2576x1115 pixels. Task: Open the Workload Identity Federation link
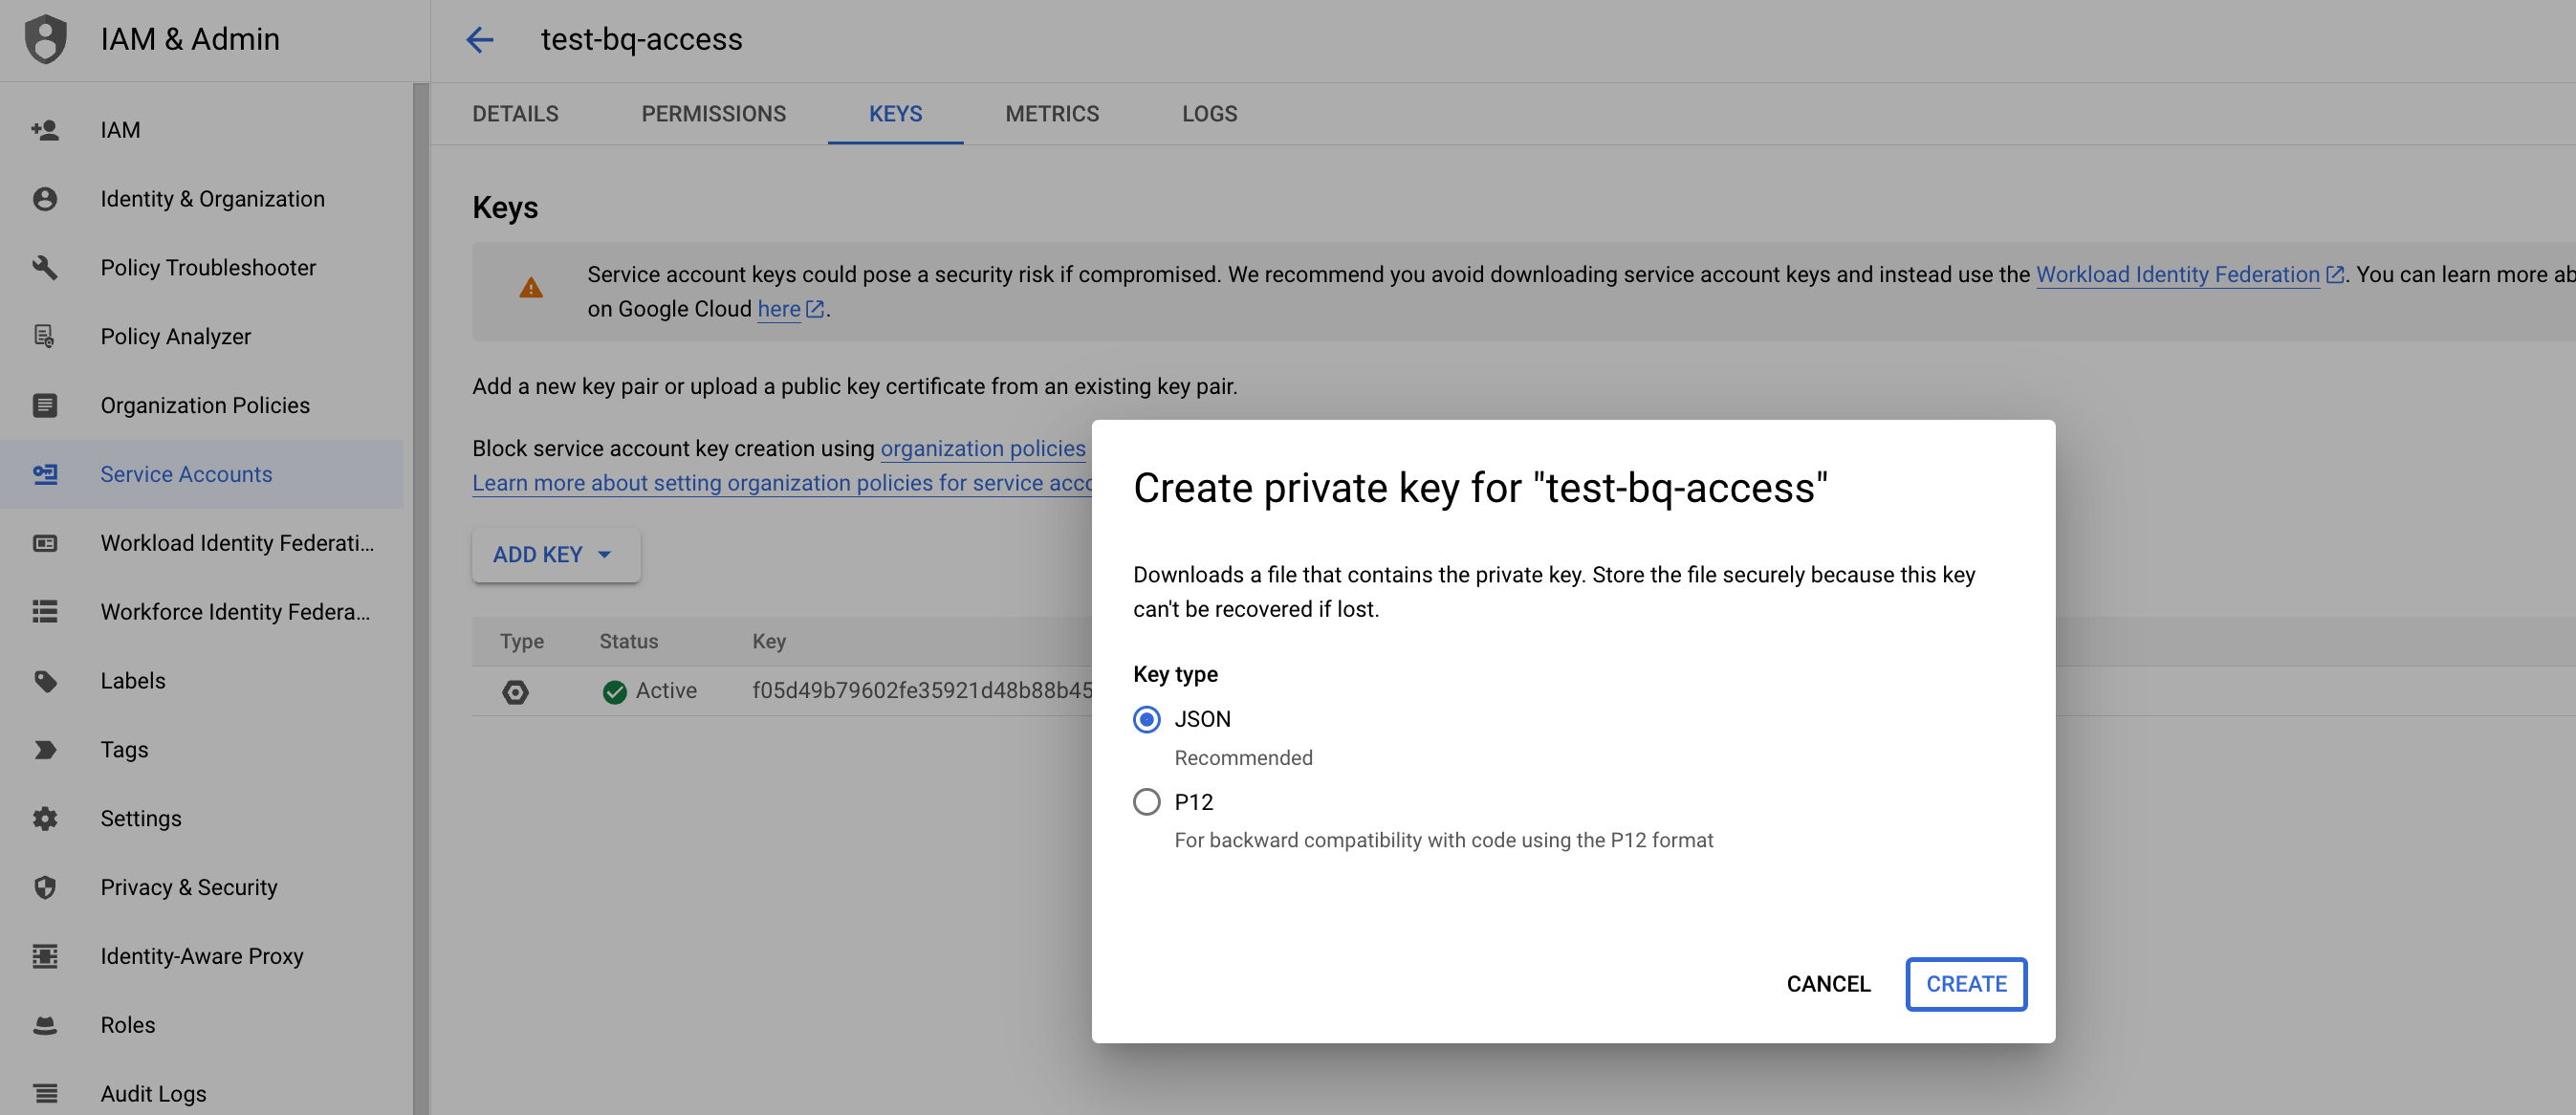(2177, 275)
